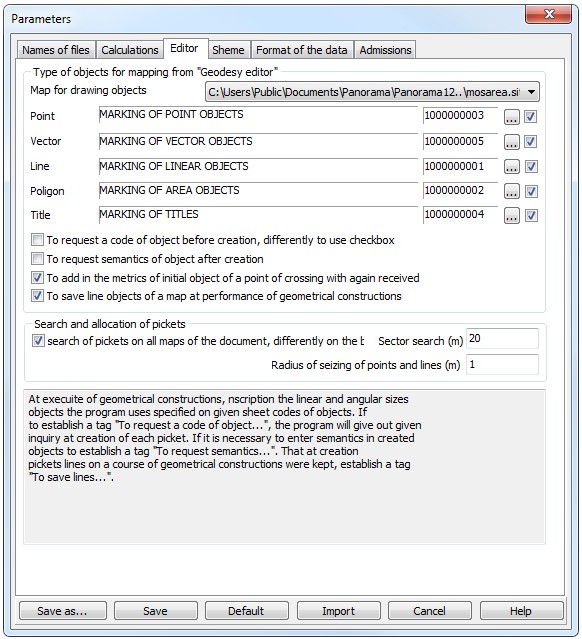Open Format of the data tab
The height and width of the screenshot is (639, 582).
(302, 50)
